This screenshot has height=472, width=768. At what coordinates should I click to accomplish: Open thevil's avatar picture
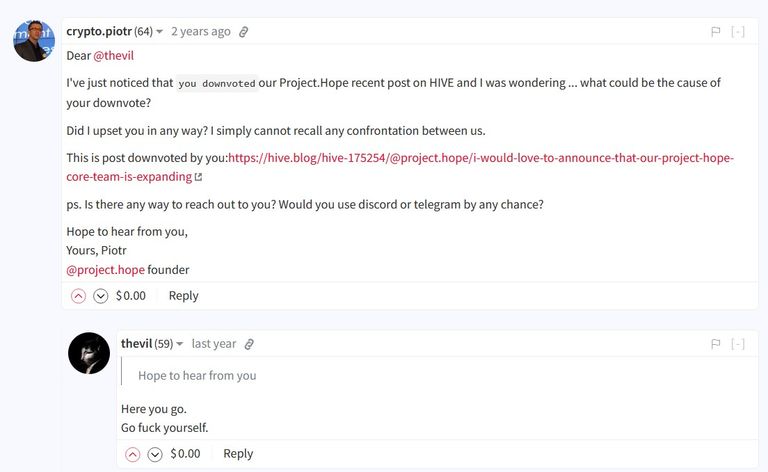pos(89,353)
